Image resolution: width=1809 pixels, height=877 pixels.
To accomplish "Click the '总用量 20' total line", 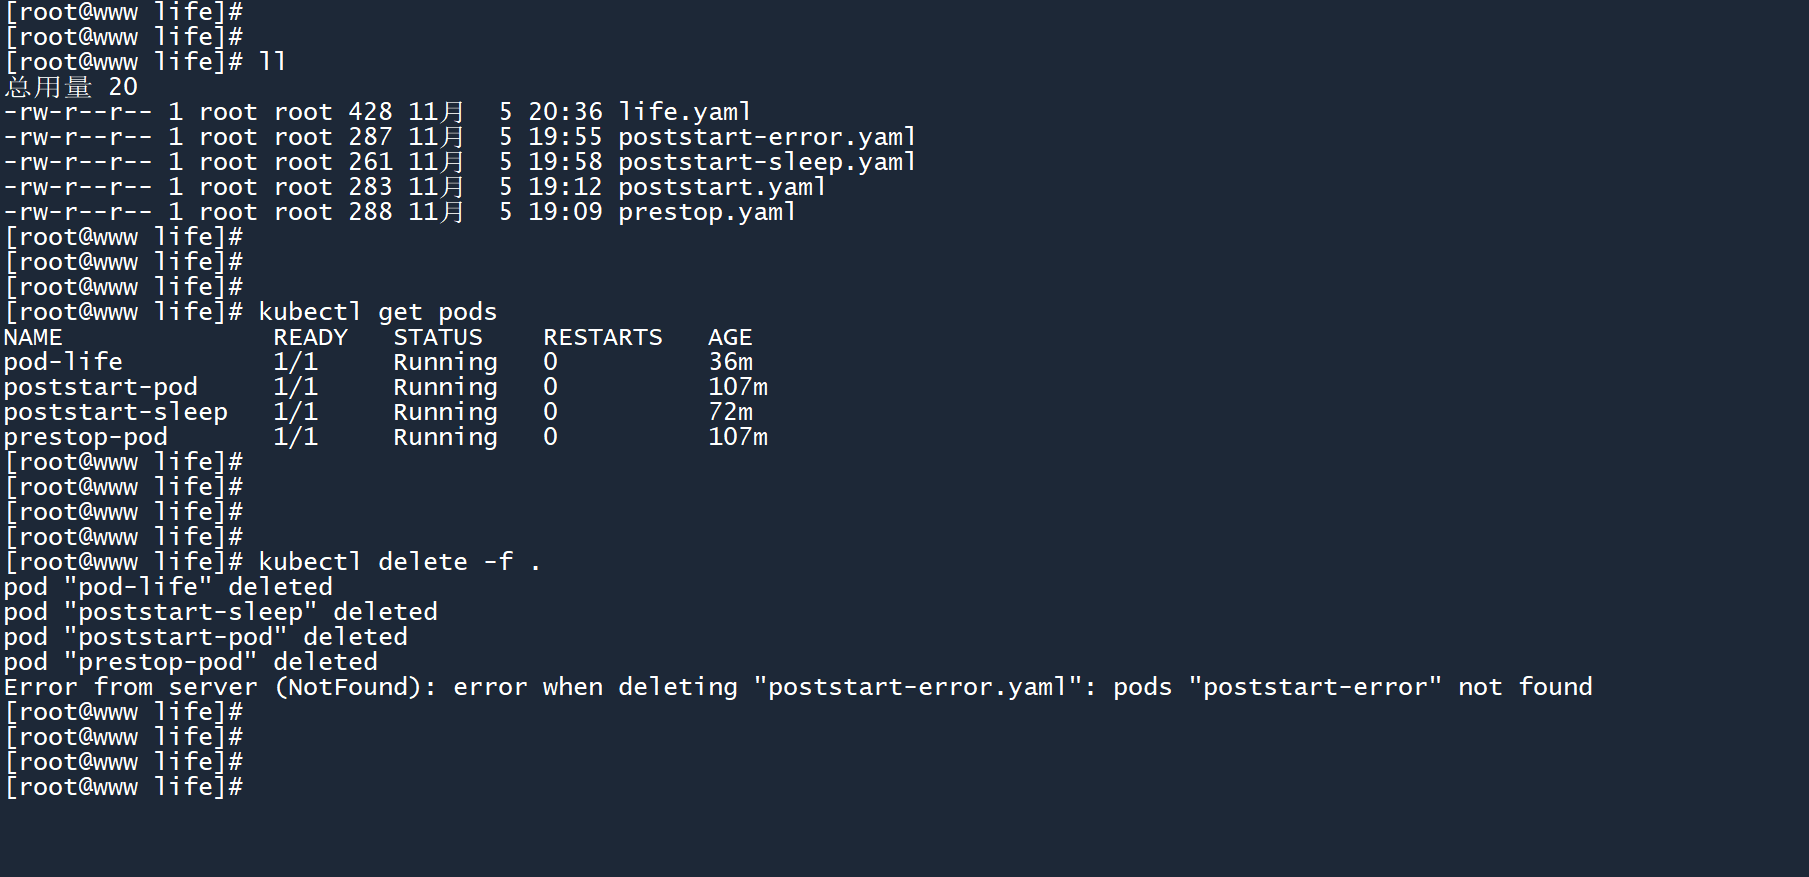I will [71, 87].
